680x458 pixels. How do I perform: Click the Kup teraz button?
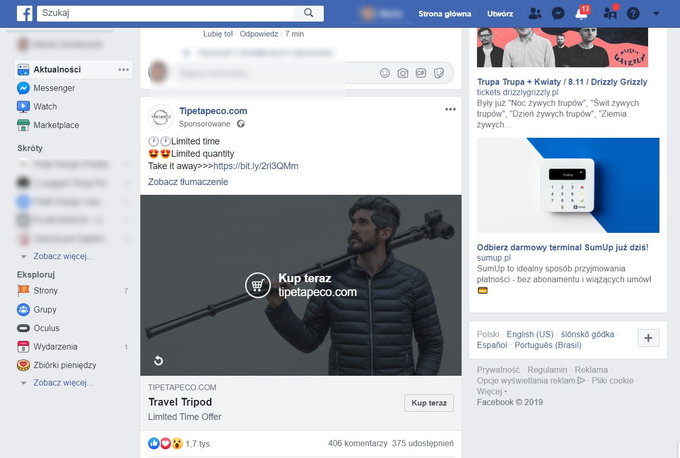pyautogui.click(x=429, y=403)
